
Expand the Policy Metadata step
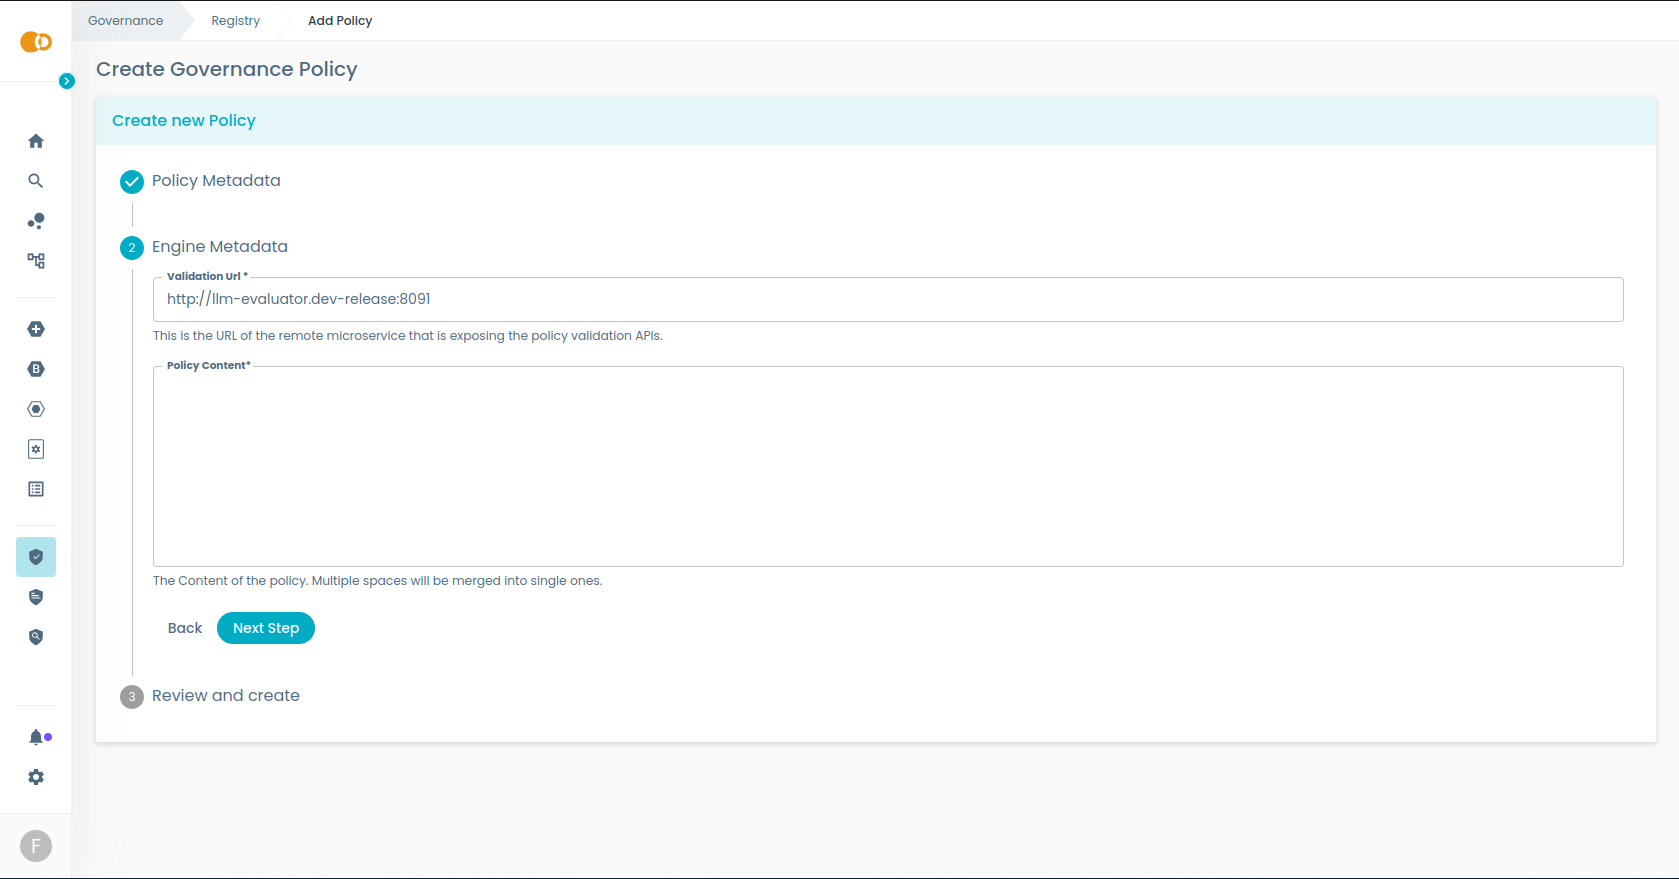coord(215,181)
